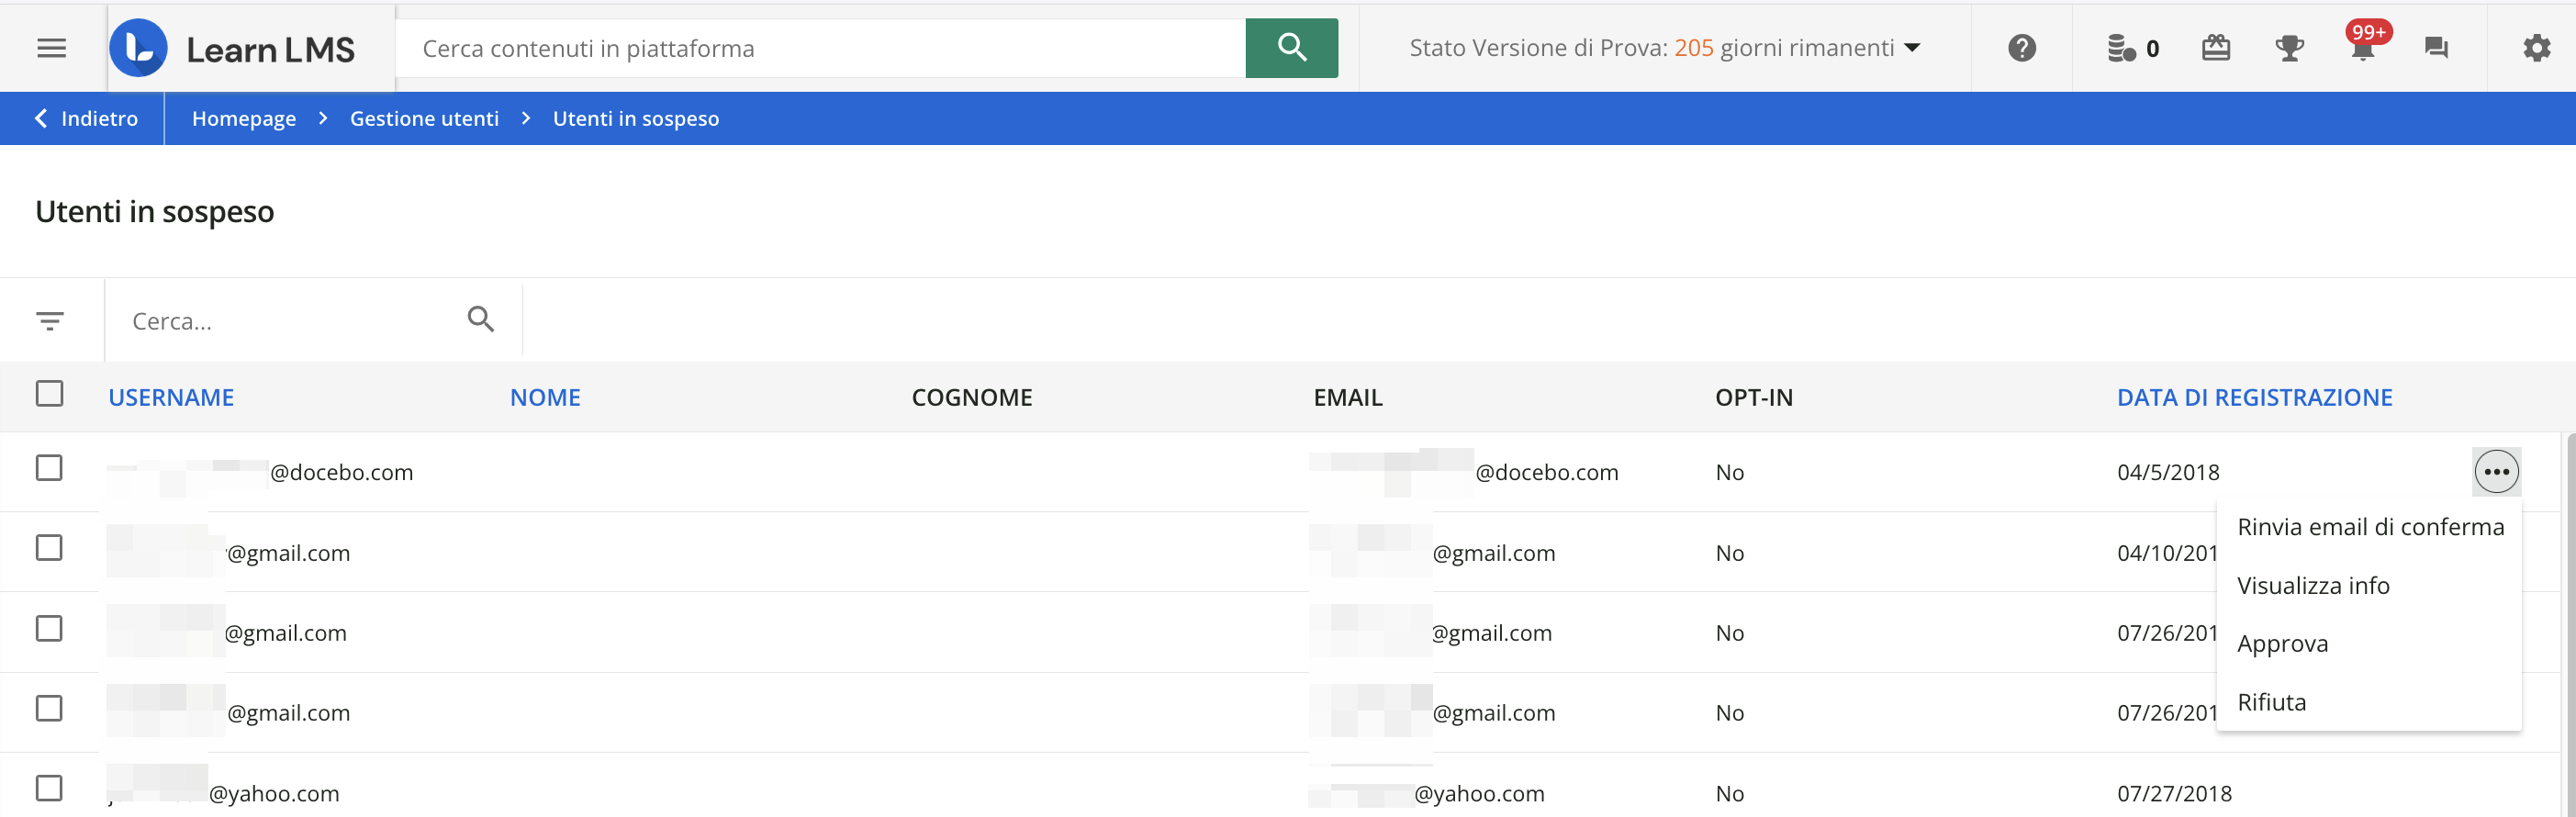Open the hamburger main menu
Screen dimensions: 2576x817
coord(51,48)
